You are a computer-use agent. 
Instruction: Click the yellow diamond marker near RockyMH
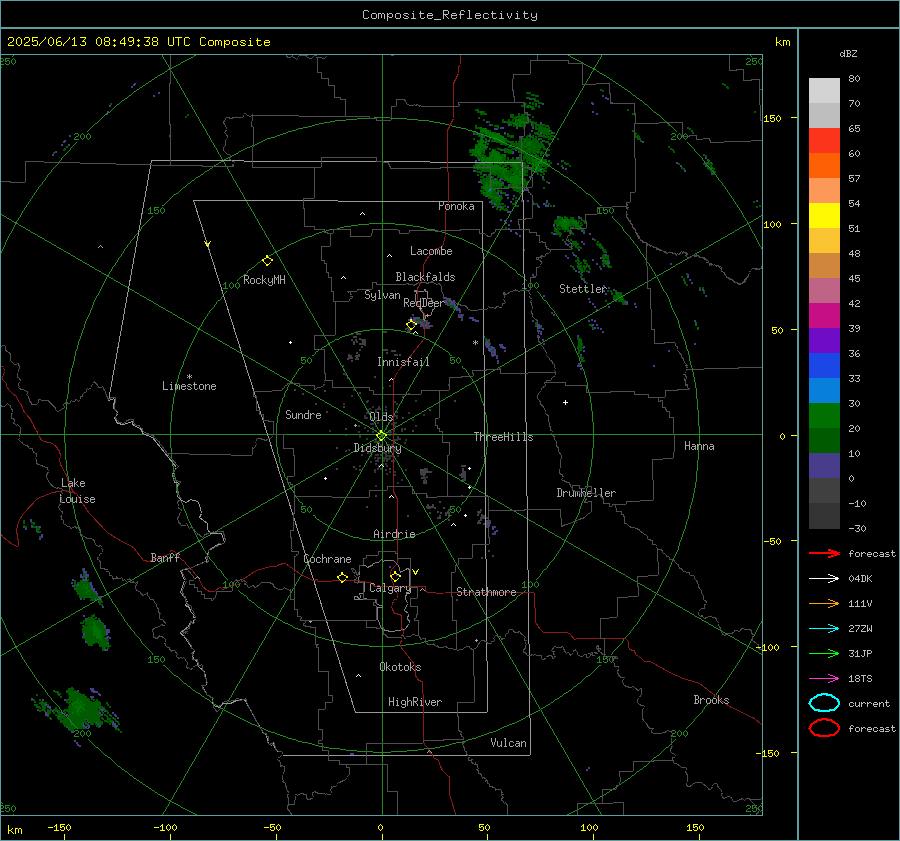coord(267,261)
